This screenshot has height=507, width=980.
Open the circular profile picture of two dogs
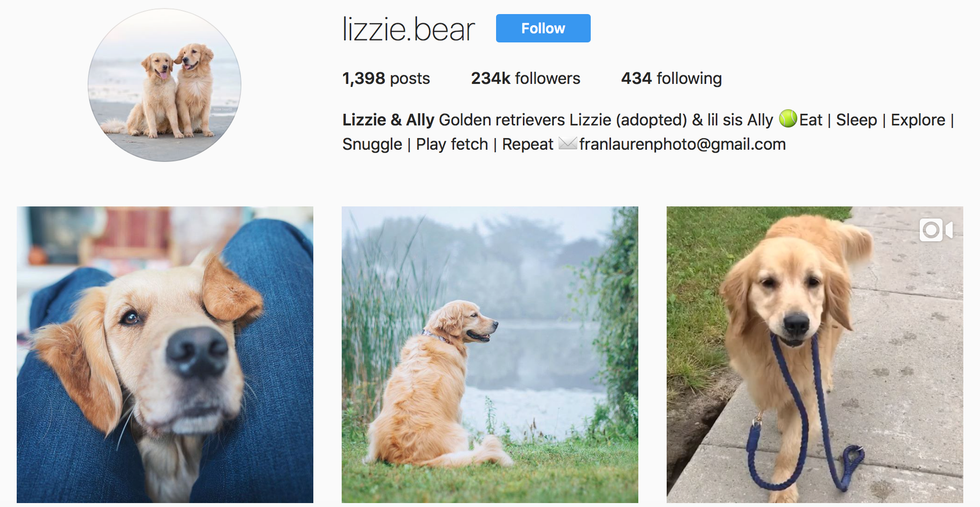pyautogui.click(x=164, y=85)
